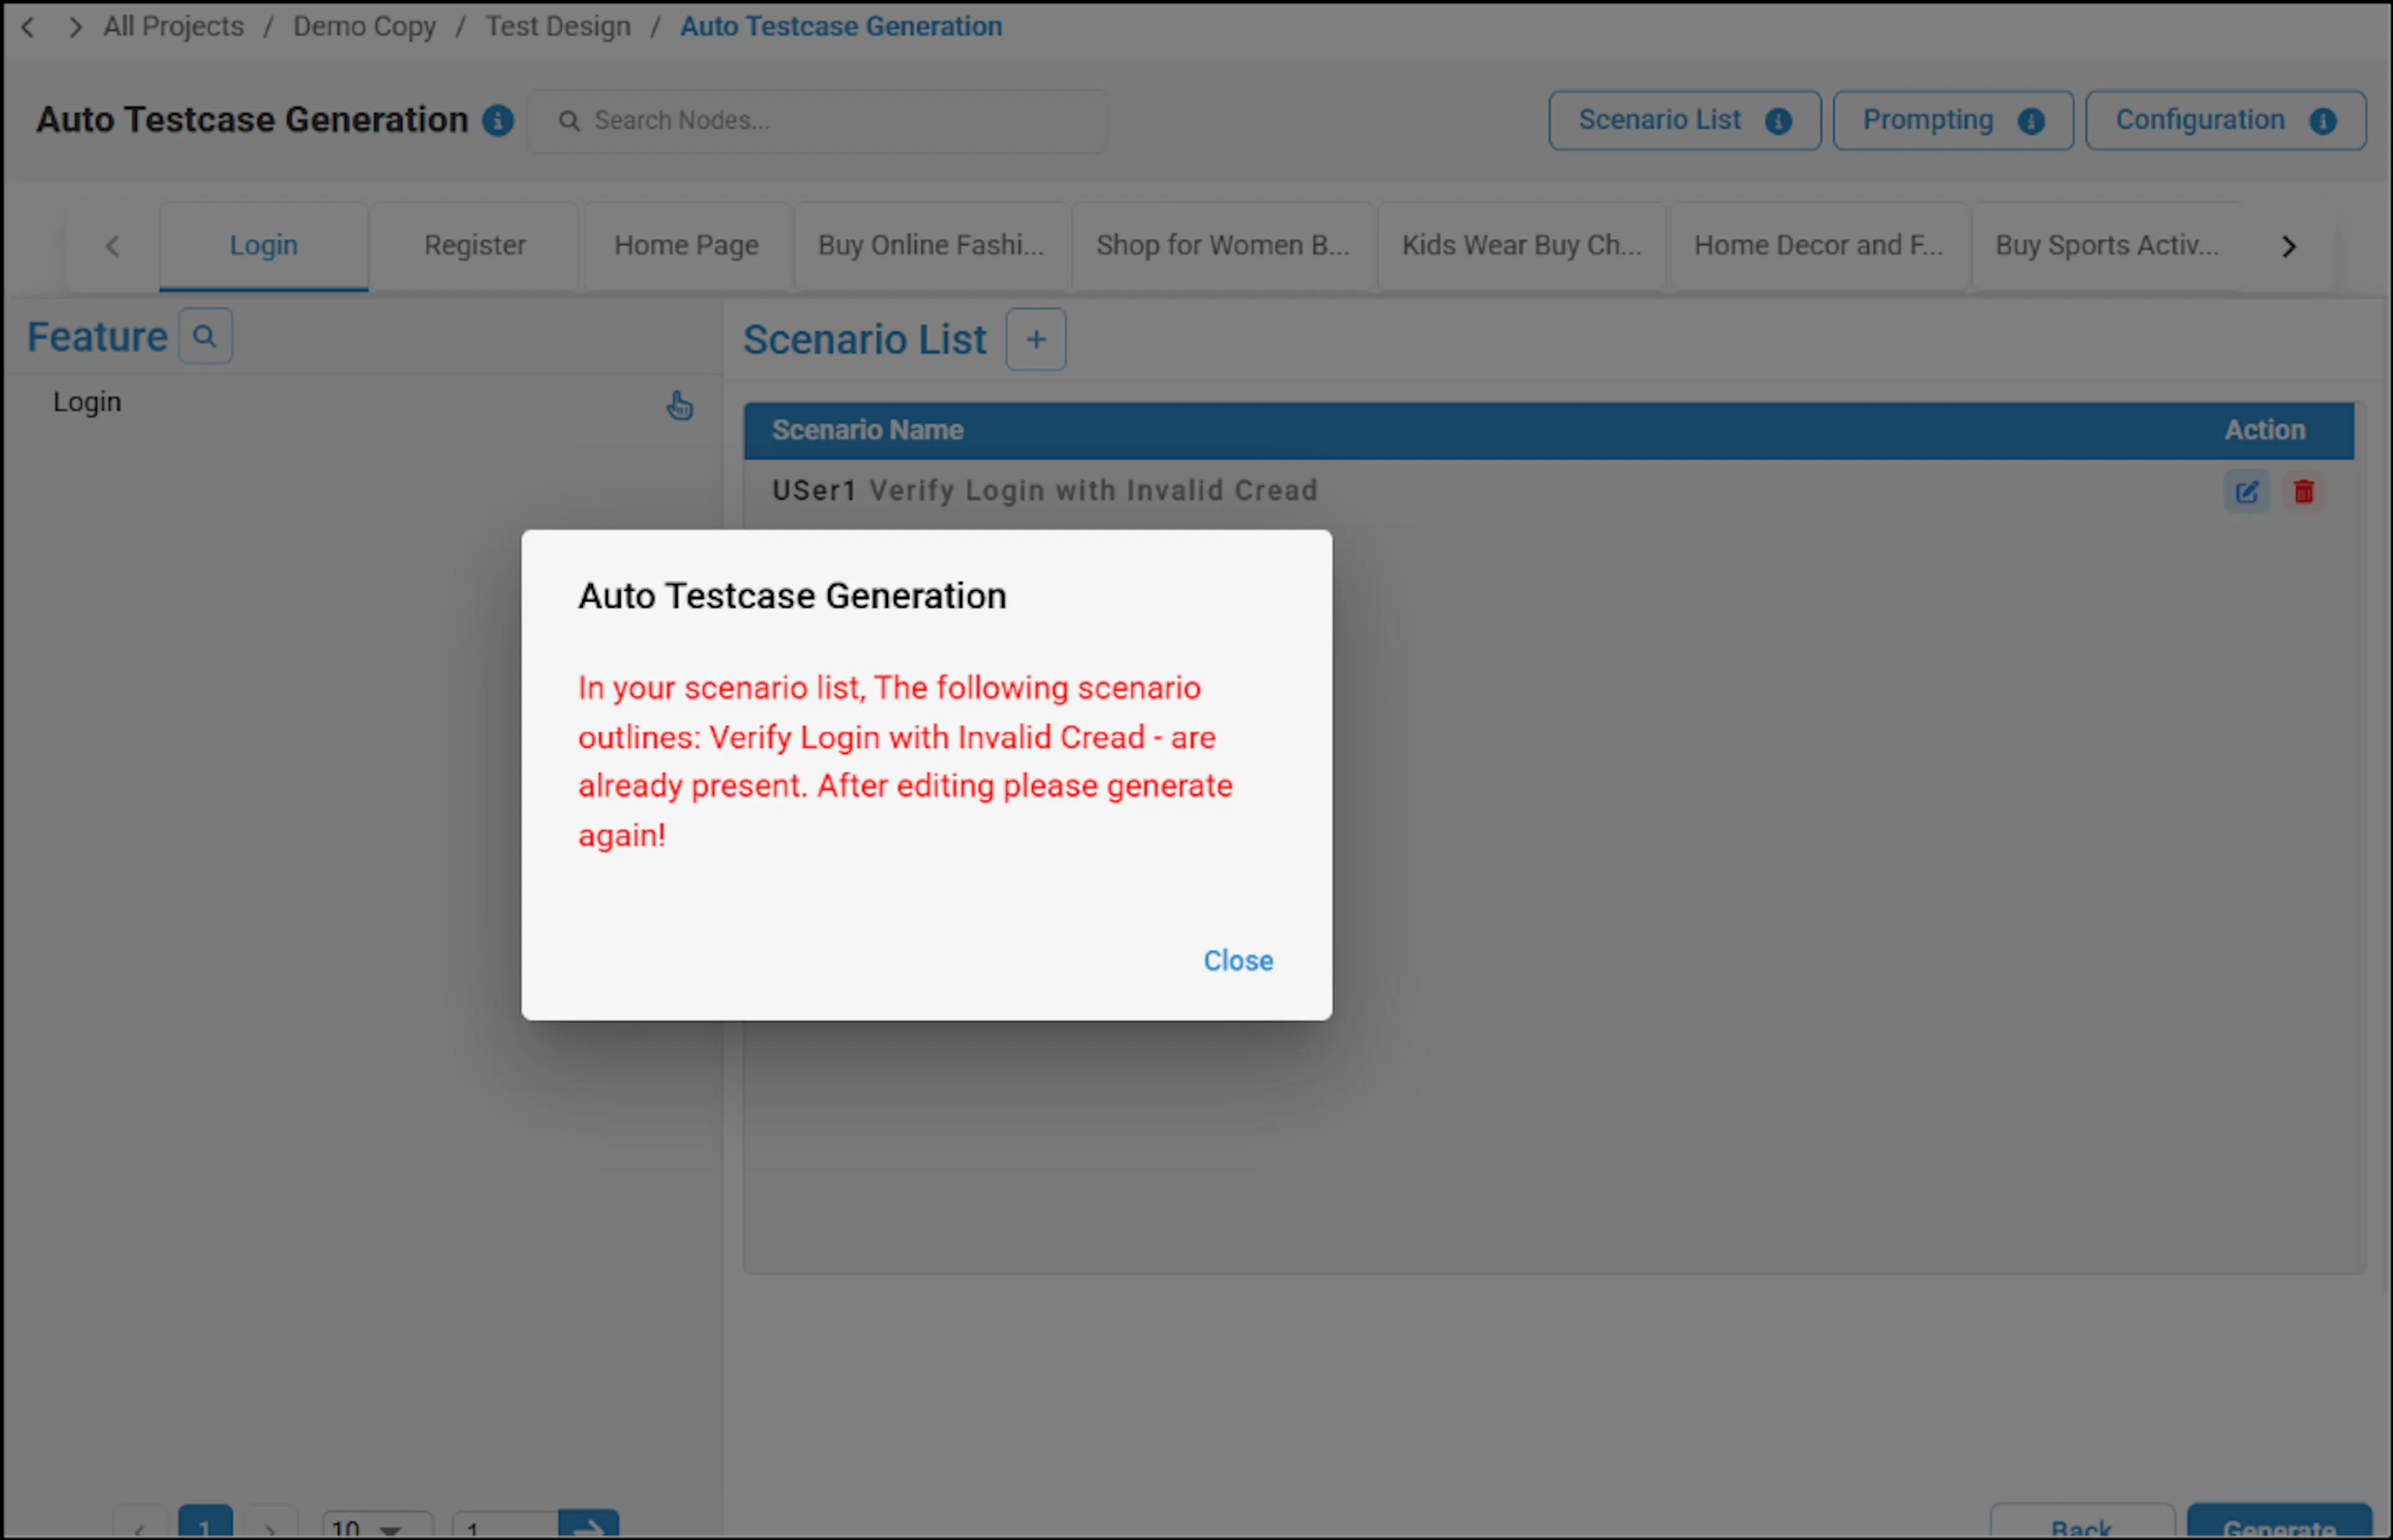The height and width of the screenshot is (1540, 2393).
Task: Open the Kids Wear Buy Ch... tab
Action: pos(1521,246)
